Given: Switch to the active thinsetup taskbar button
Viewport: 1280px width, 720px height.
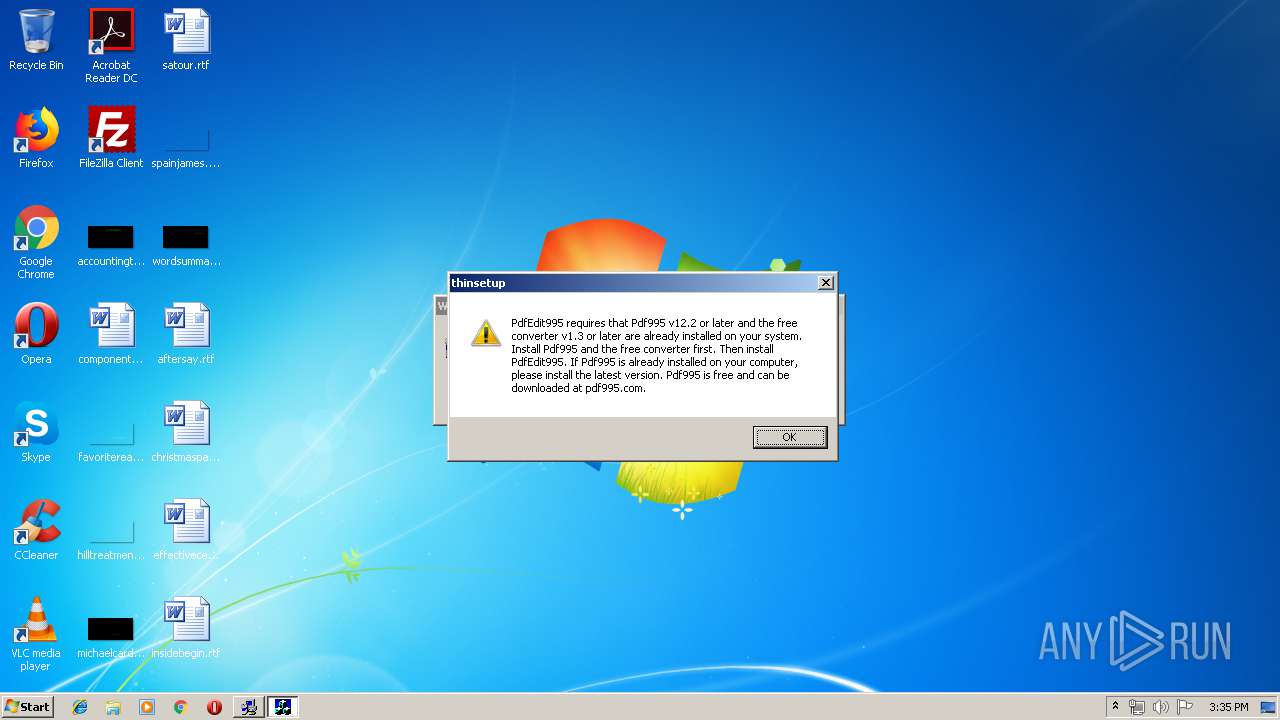Looking at the screenshot, I should (x=283, y=707).
